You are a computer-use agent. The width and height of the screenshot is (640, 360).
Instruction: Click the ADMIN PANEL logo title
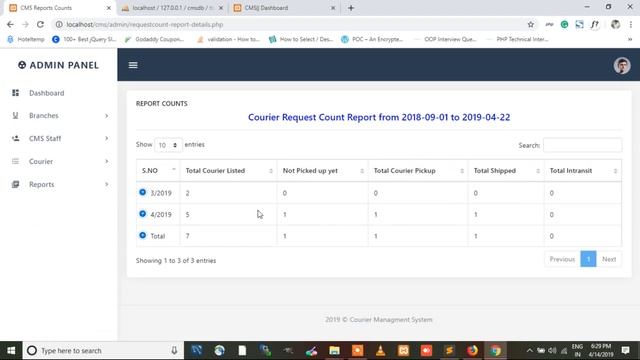coord(58,65)
